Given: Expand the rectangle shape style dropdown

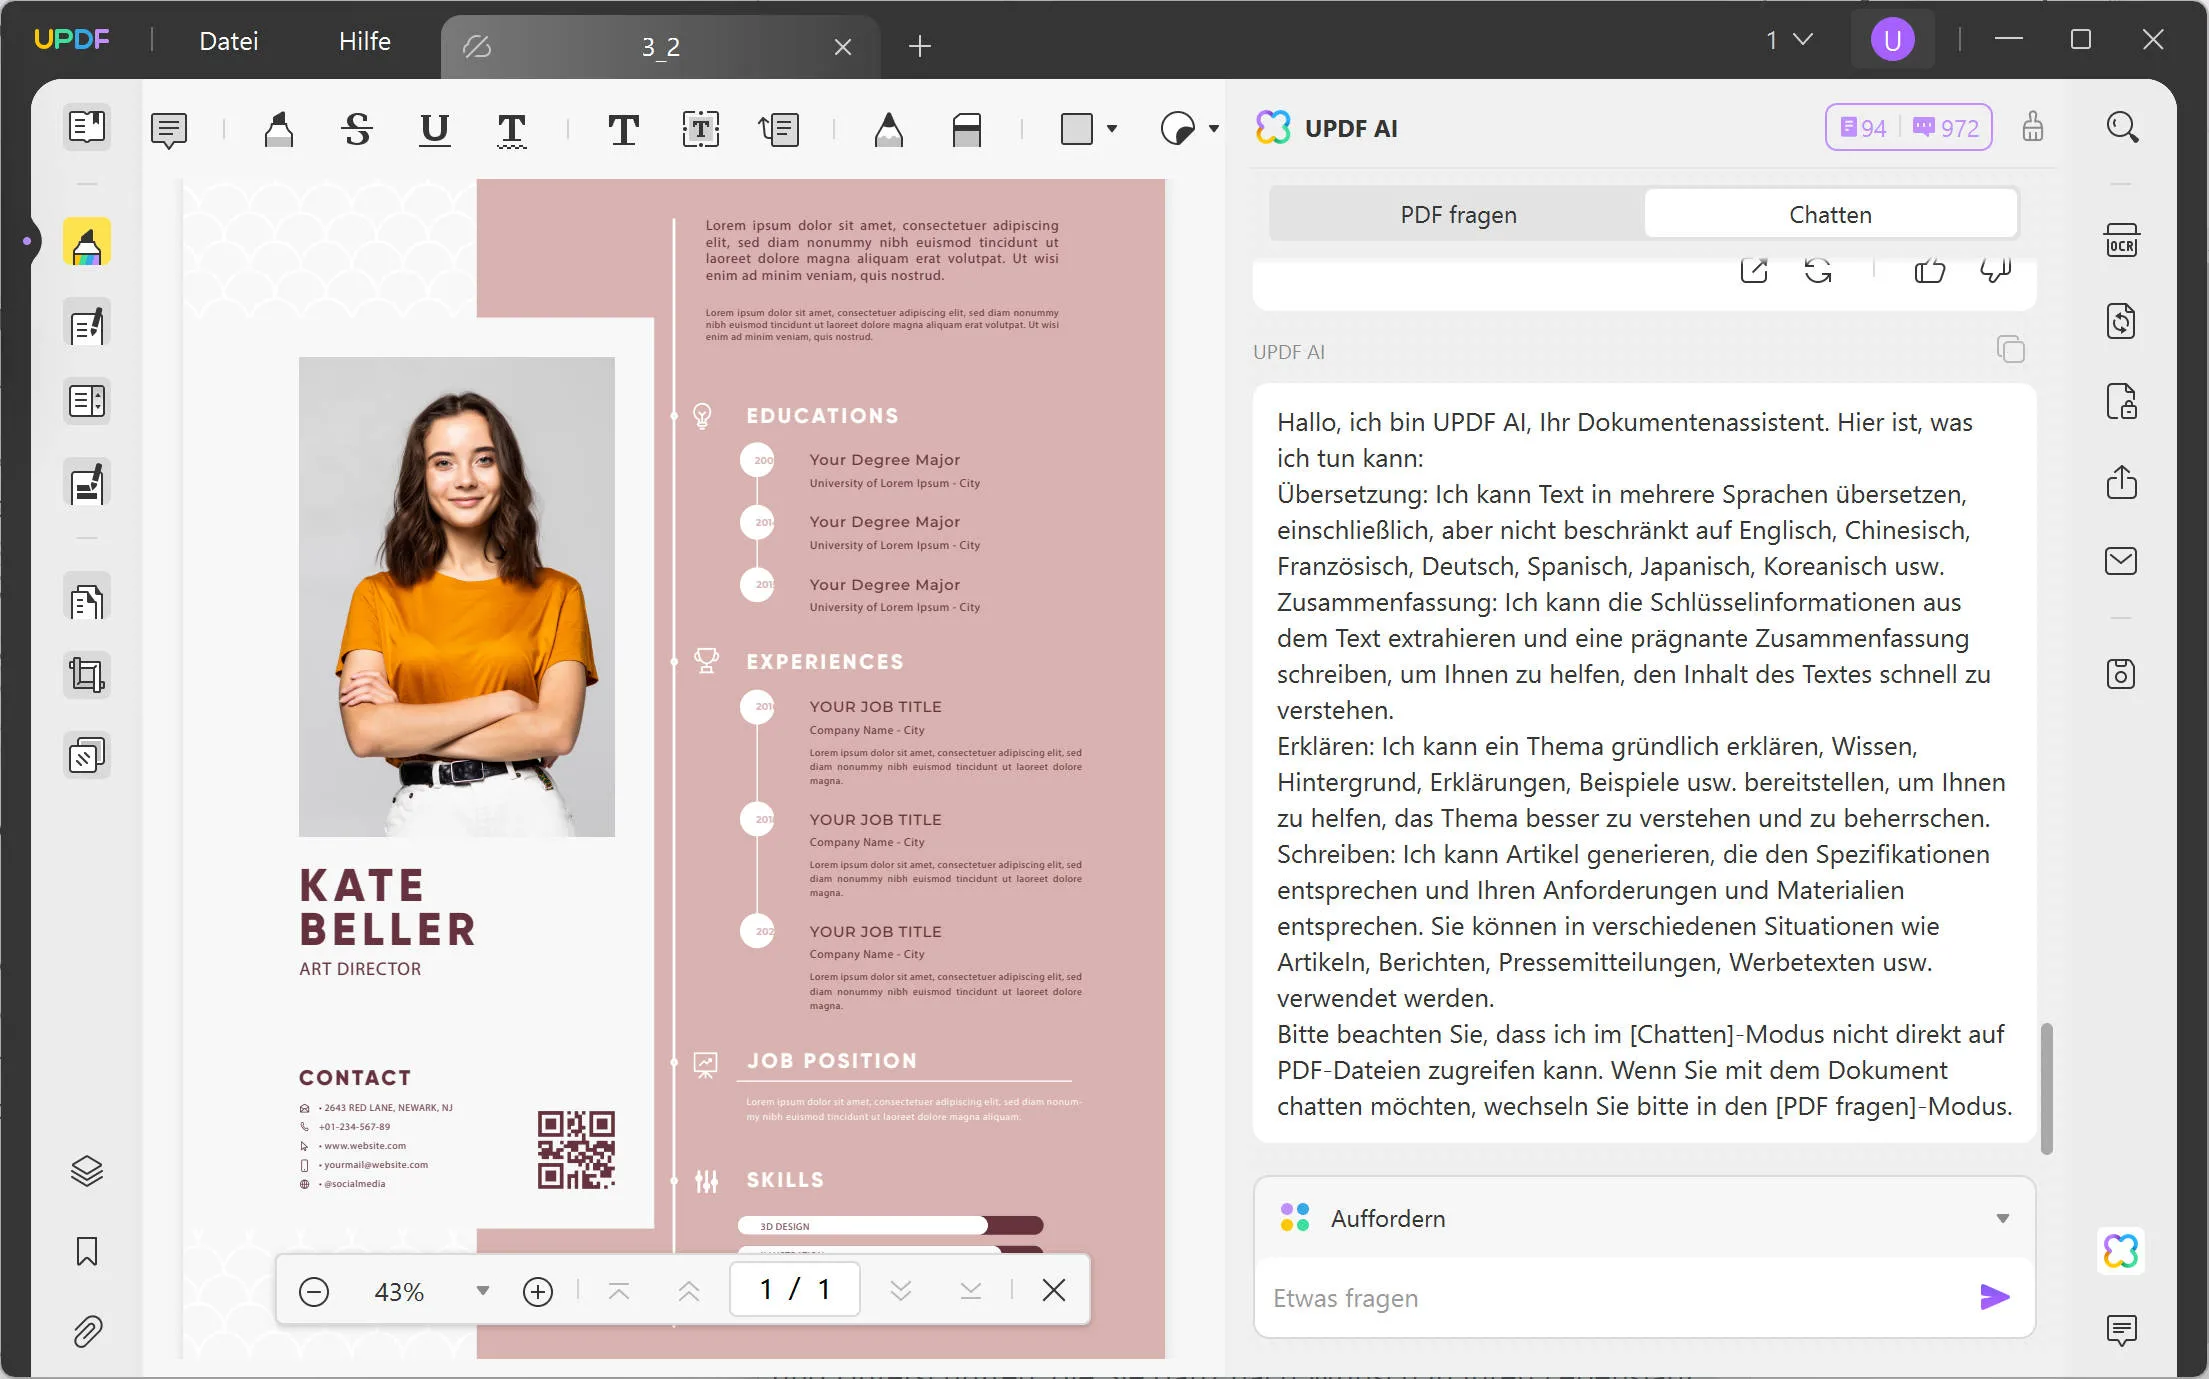Looking at the screenshot, I should click(1112, 129).
